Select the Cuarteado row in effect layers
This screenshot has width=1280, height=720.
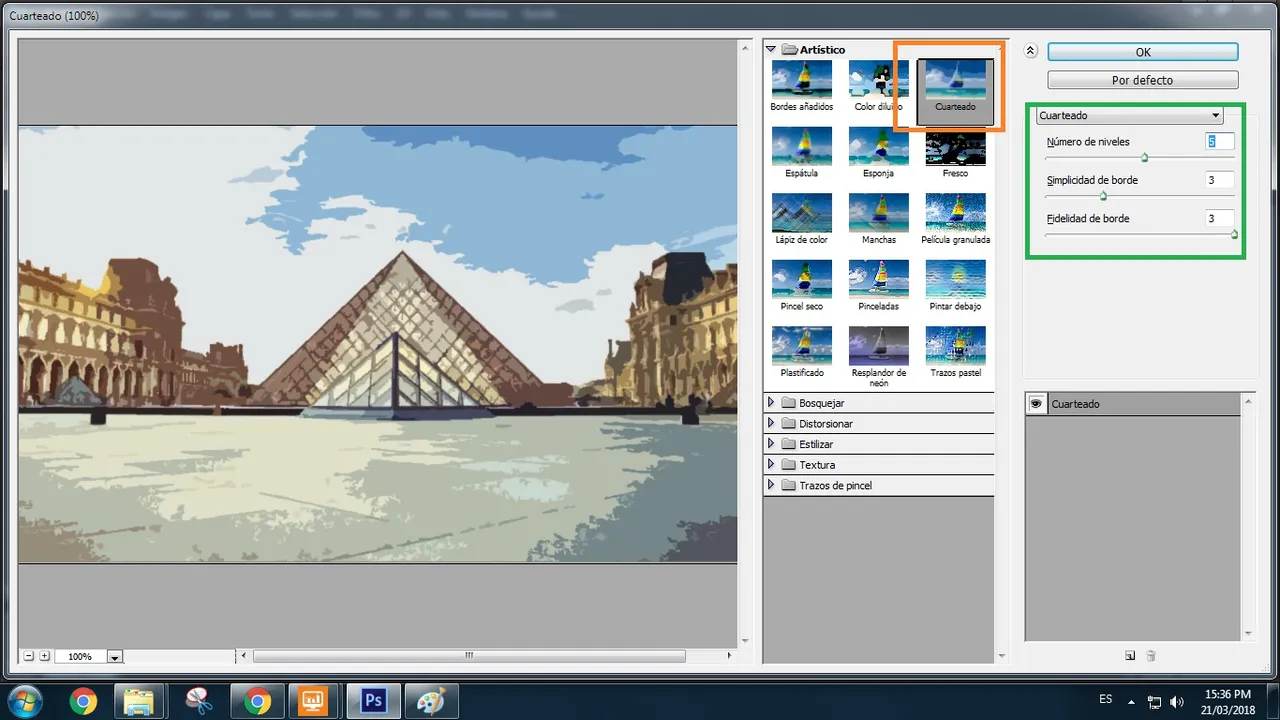(1133, 404)
